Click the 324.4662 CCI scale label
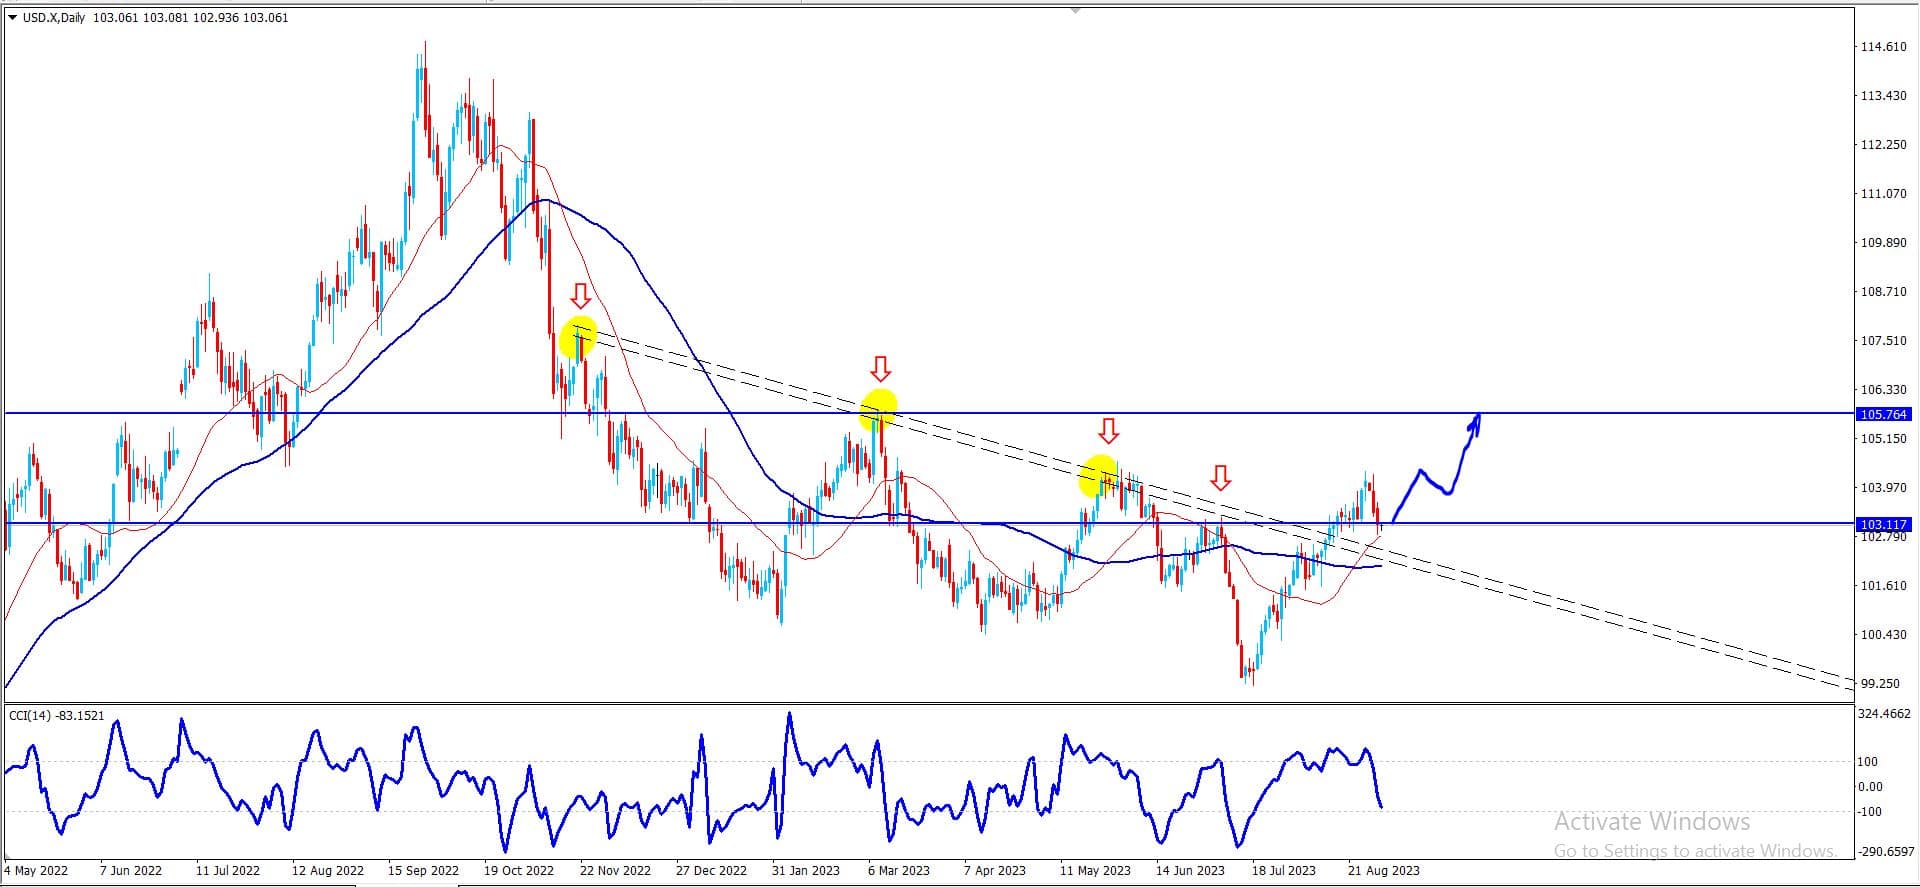This screenshot has width=1920, height=887. (x=1883, y=714)
